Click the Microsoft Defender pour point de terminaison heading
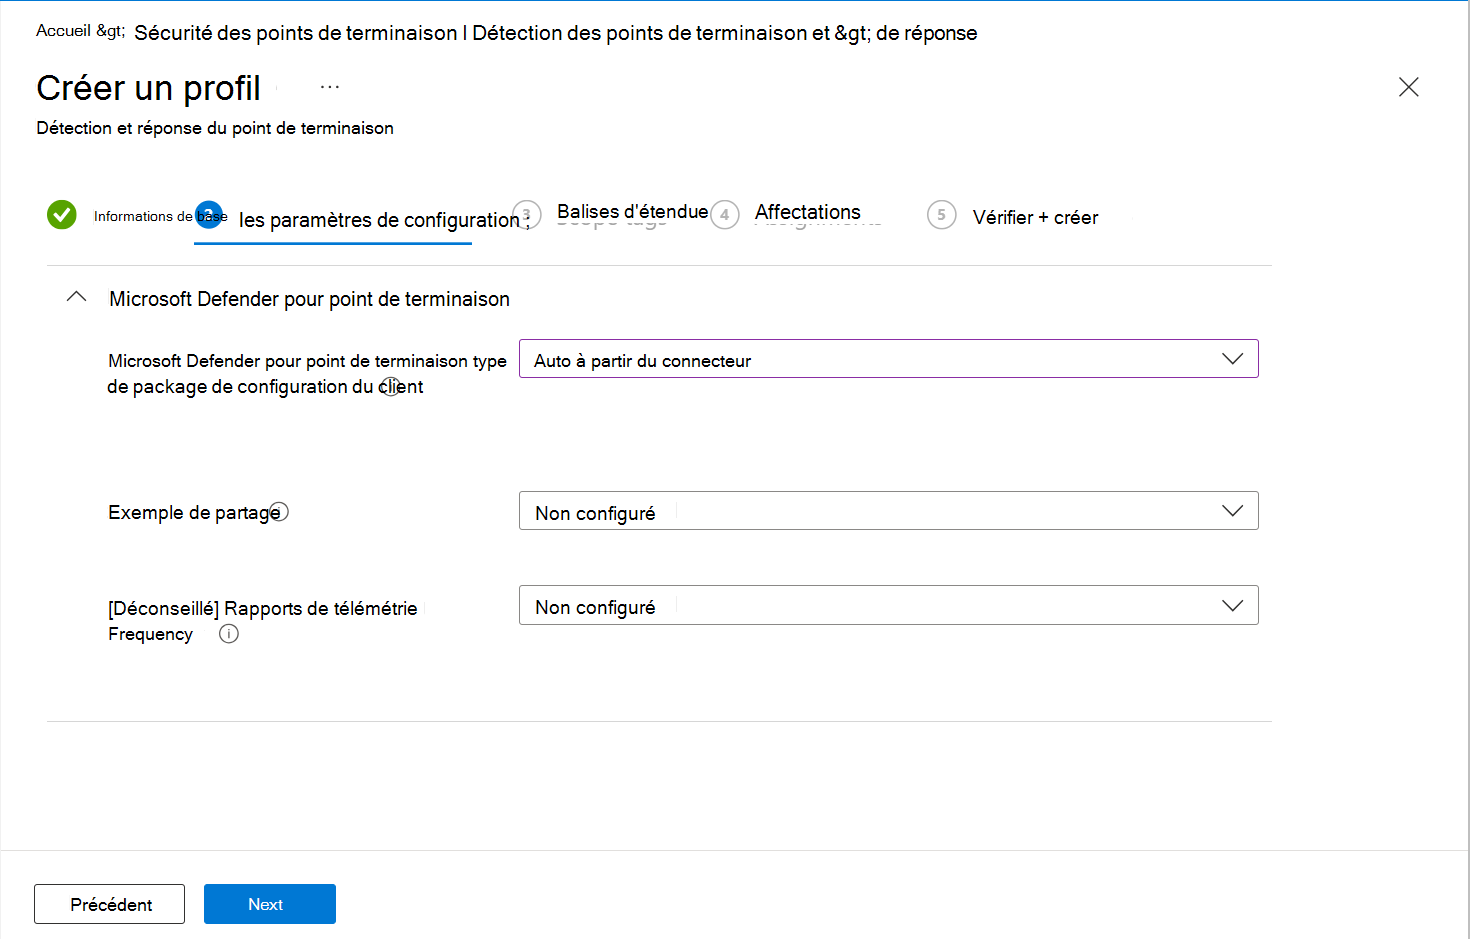 coord(309,299)
